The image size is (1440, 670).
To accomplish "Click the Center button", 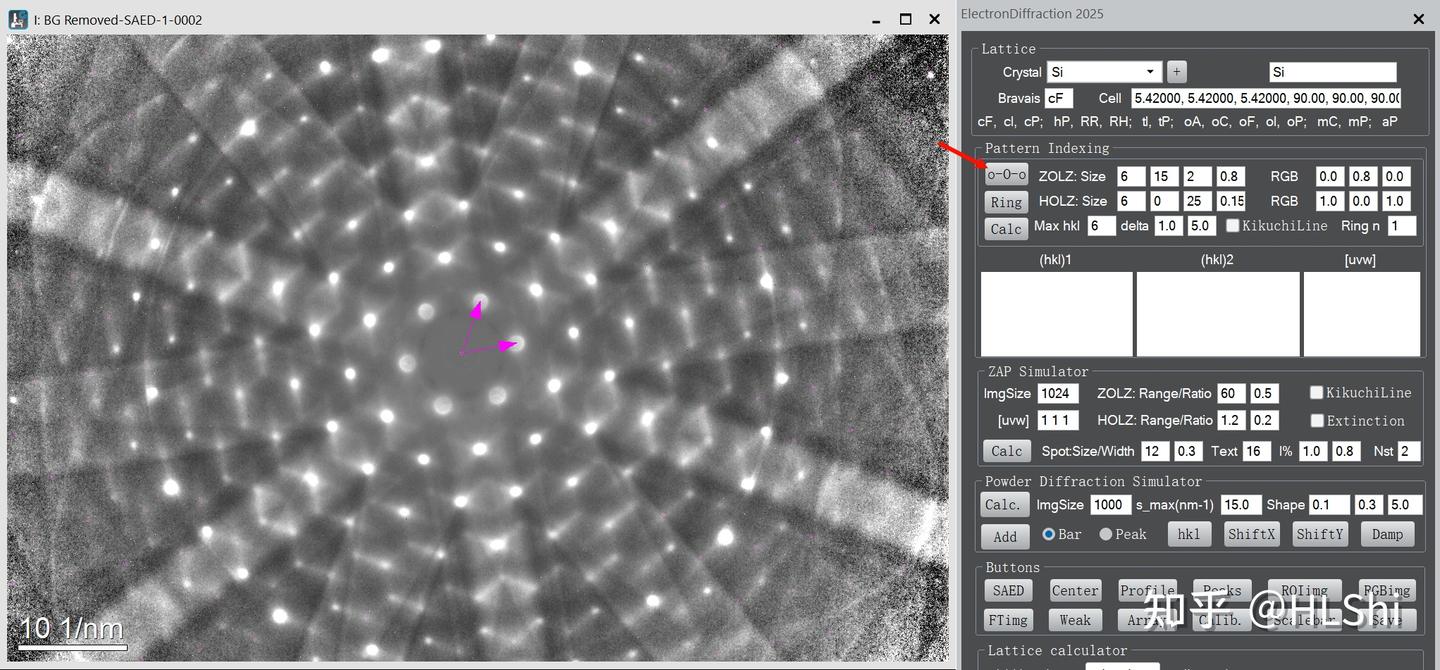I will tap(1076, 591).
